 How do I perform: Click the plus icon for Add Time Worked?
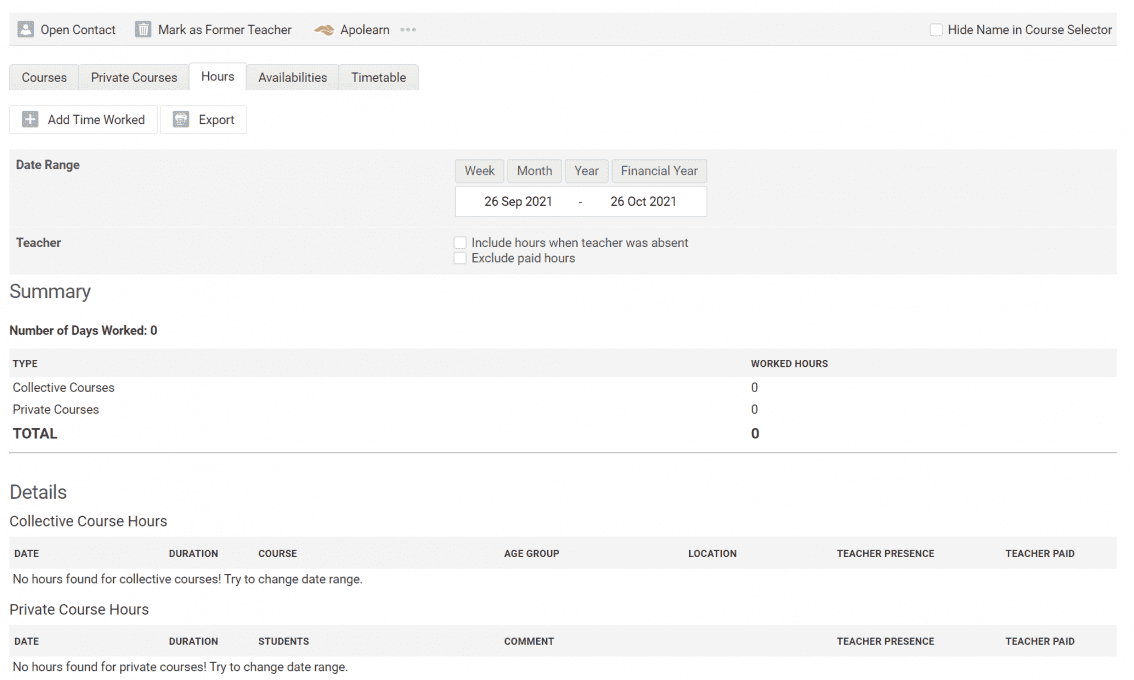(x=30, y=120)
